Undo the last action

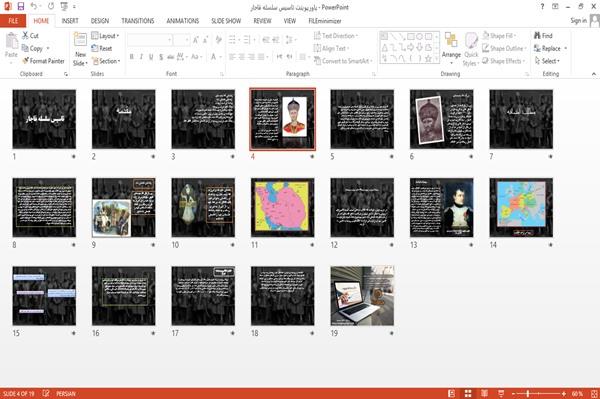pyautogui.click(x=34, y=7)
